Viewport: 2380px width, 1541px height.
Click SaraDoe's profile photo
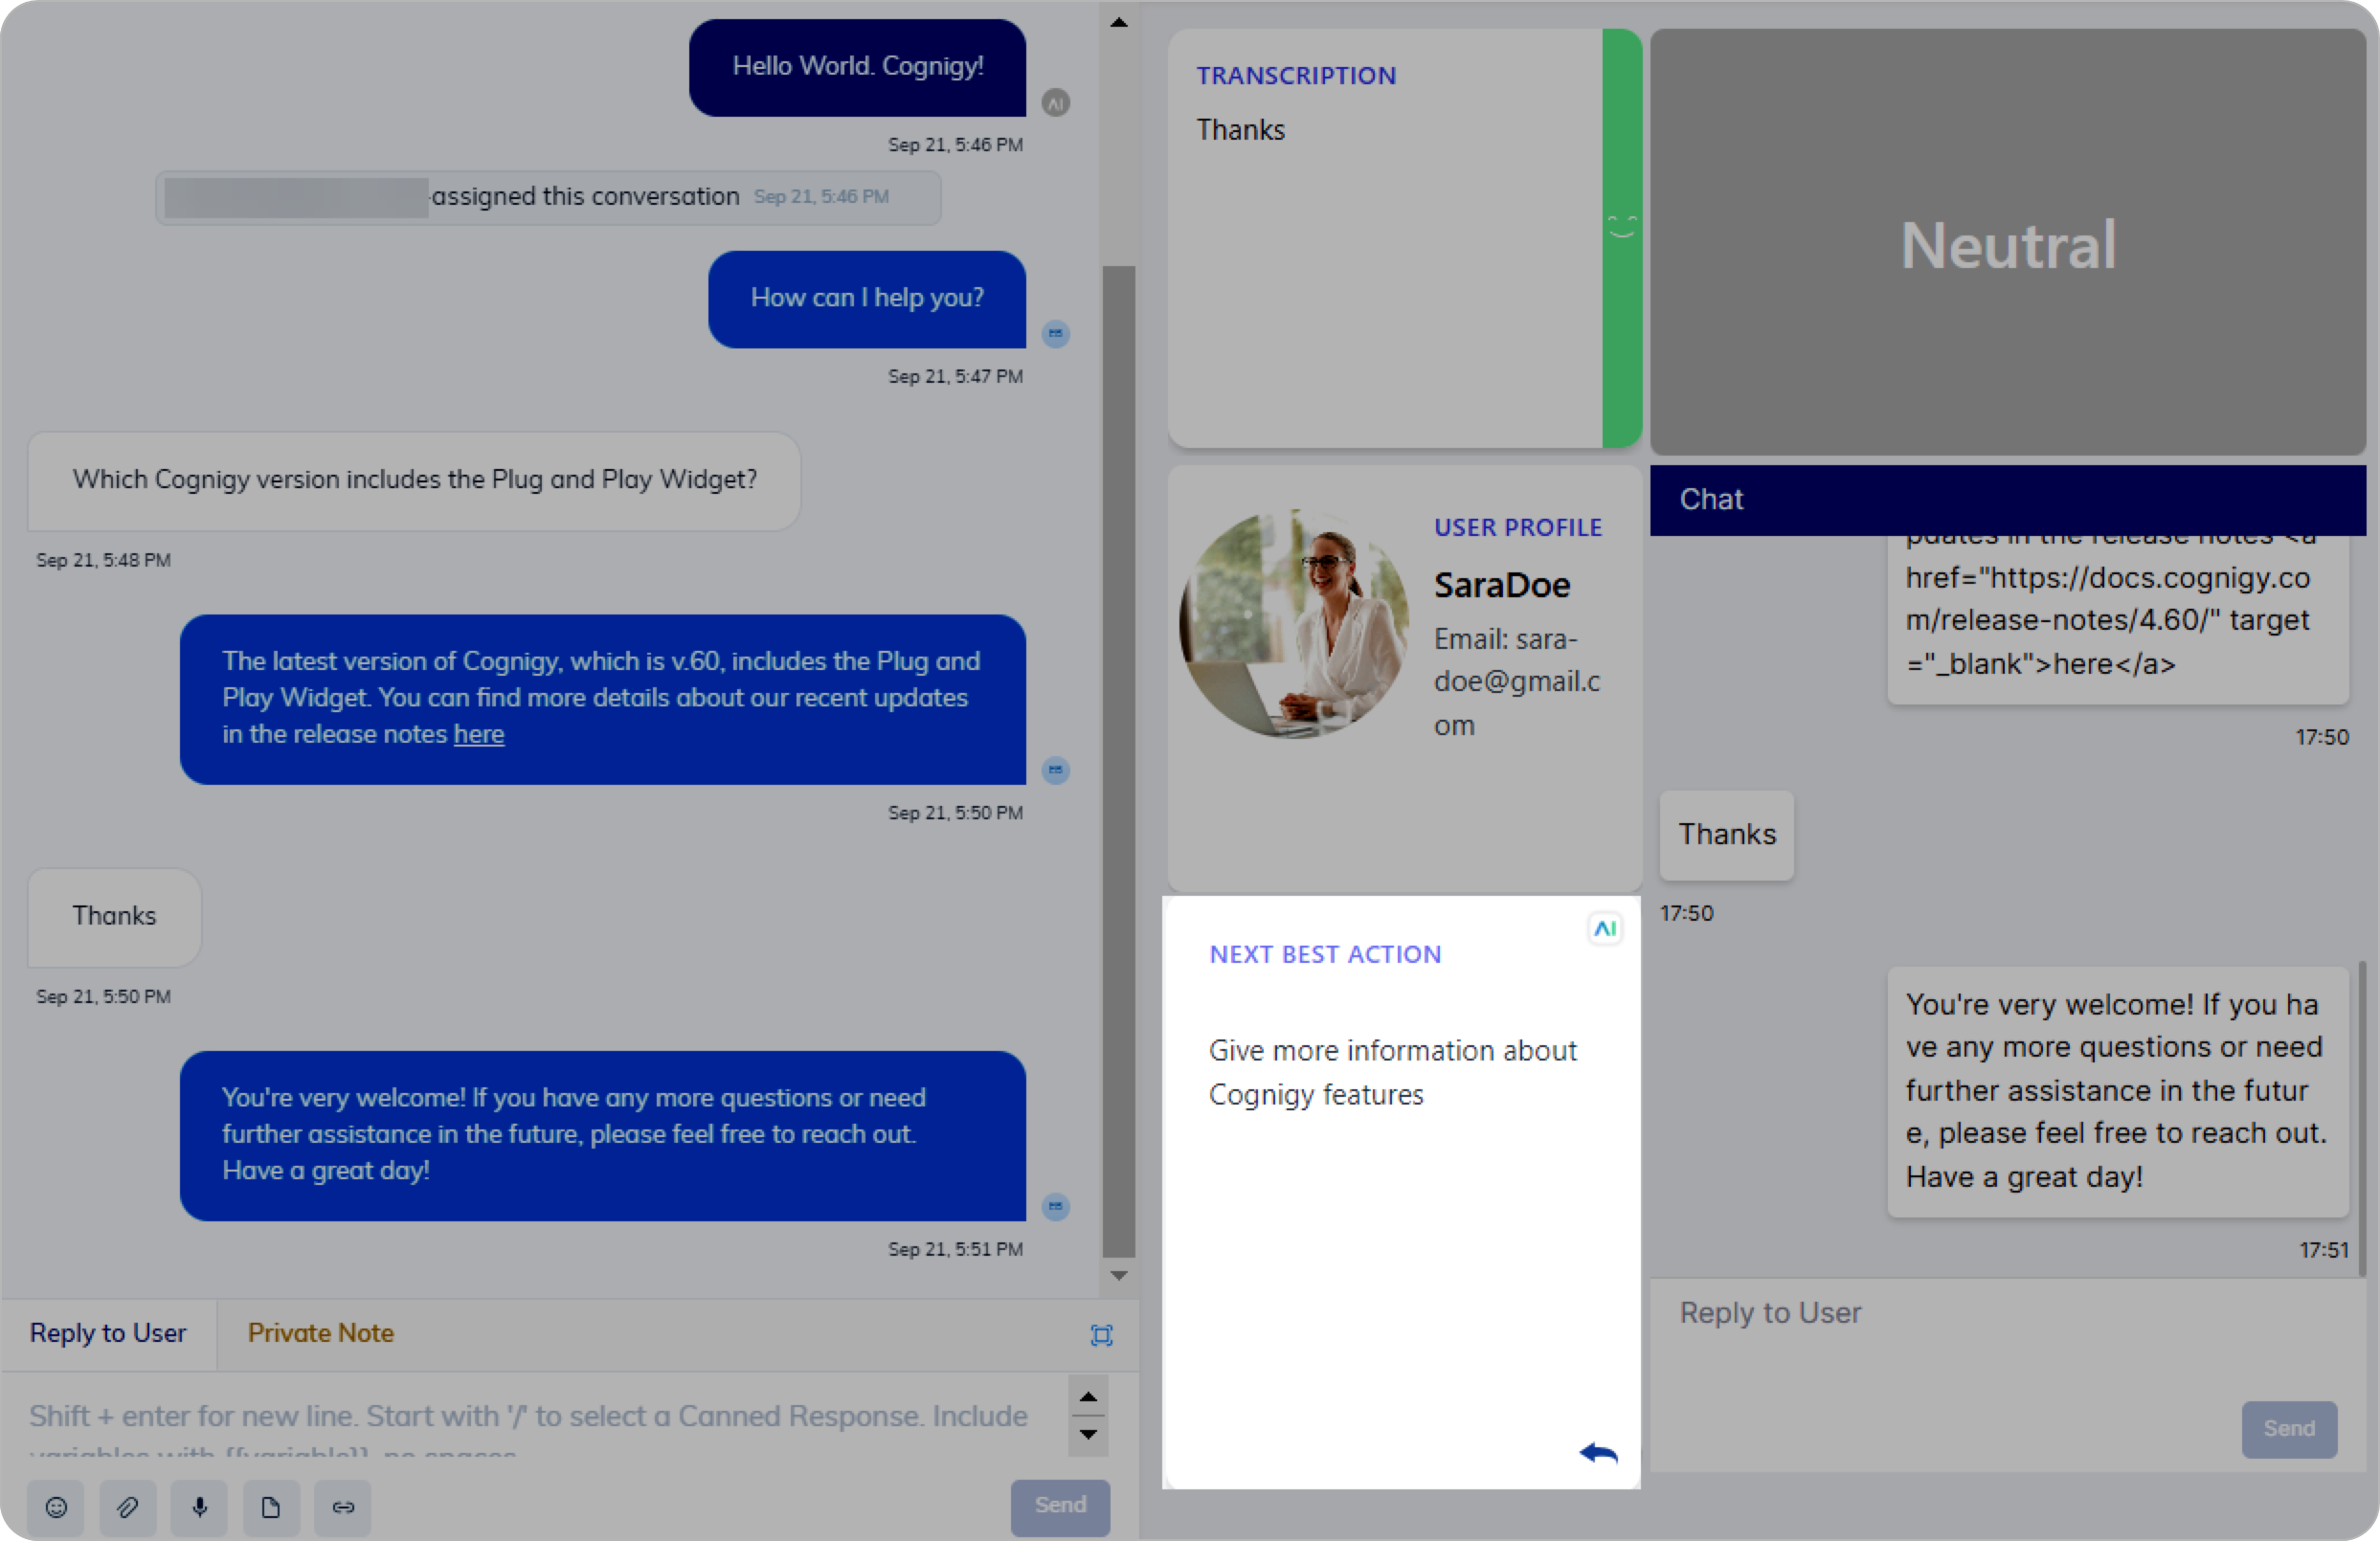1294,624
